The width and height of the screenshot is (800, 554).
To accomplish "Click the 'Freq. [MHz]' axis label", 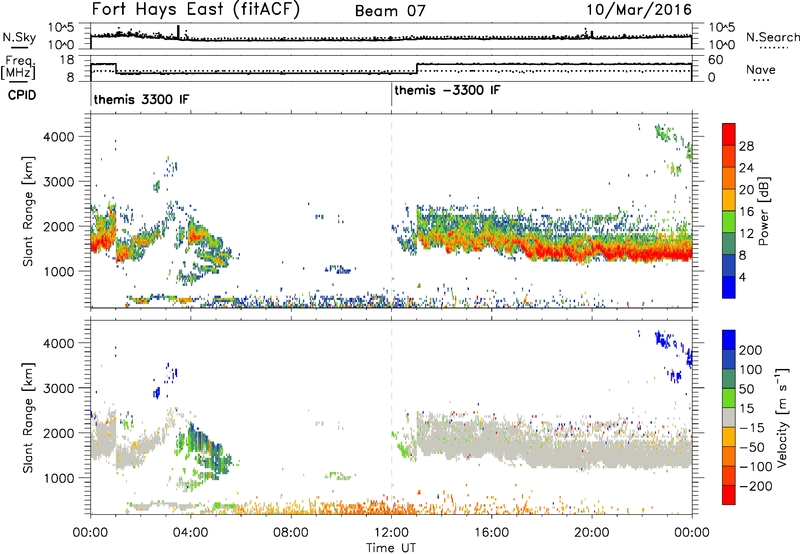I will coord(19,68).
